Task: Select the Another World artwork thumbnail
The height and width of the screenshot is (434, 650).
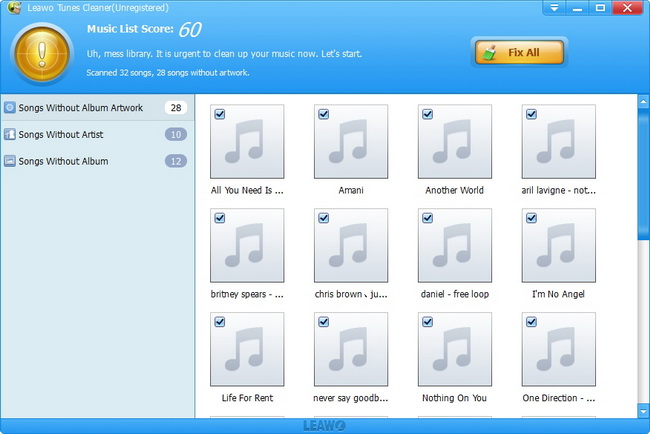Action: pos(455,141)
